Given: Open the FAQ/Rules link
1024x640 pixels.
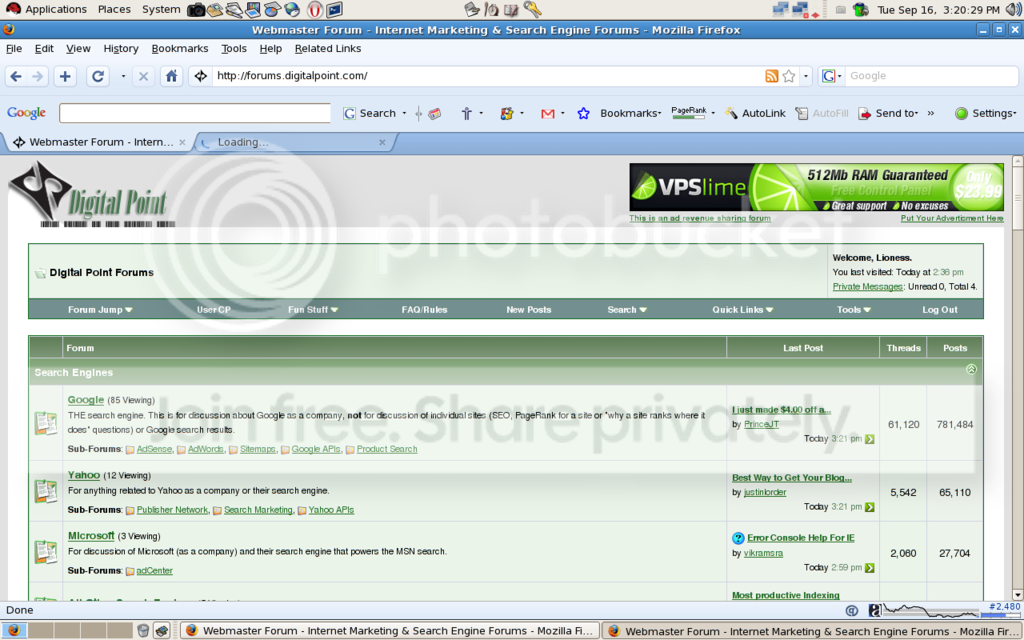Looking at the screenshot, I should 424,310.
